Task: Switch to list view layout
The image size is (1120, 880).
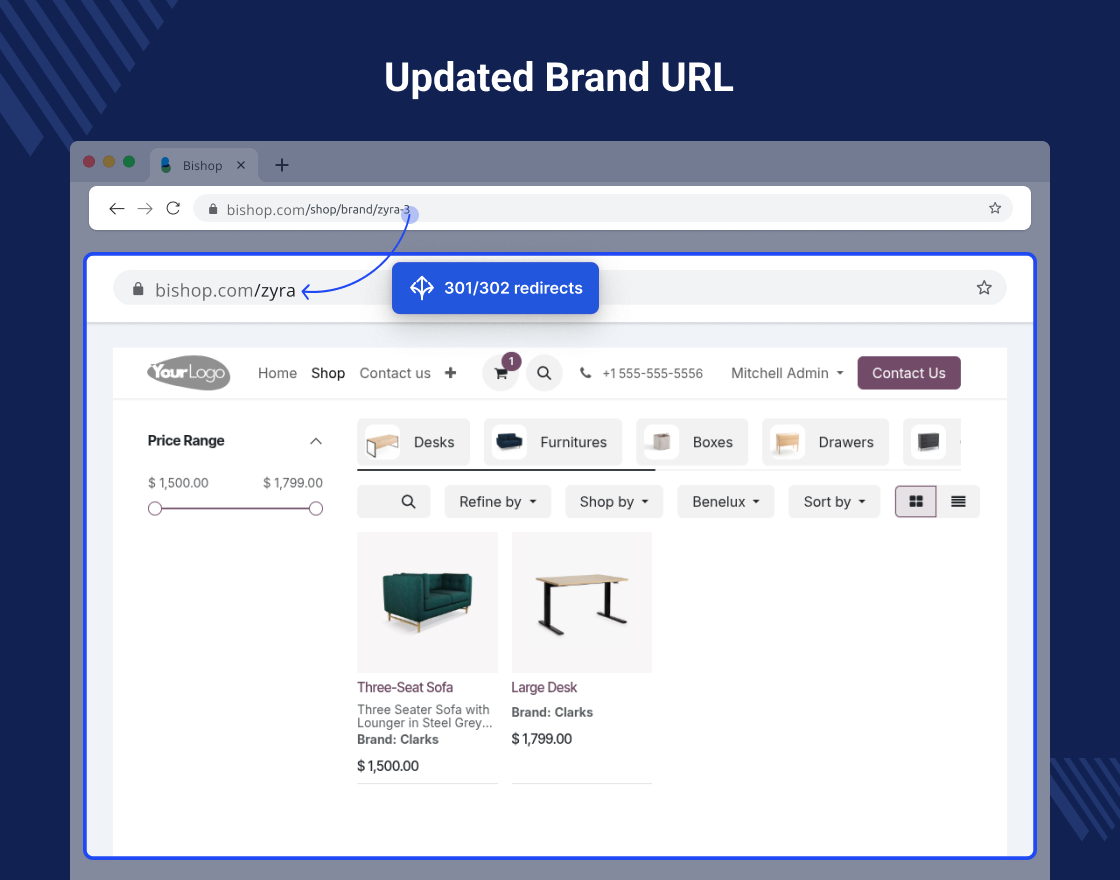Action: tap(958, 501)
